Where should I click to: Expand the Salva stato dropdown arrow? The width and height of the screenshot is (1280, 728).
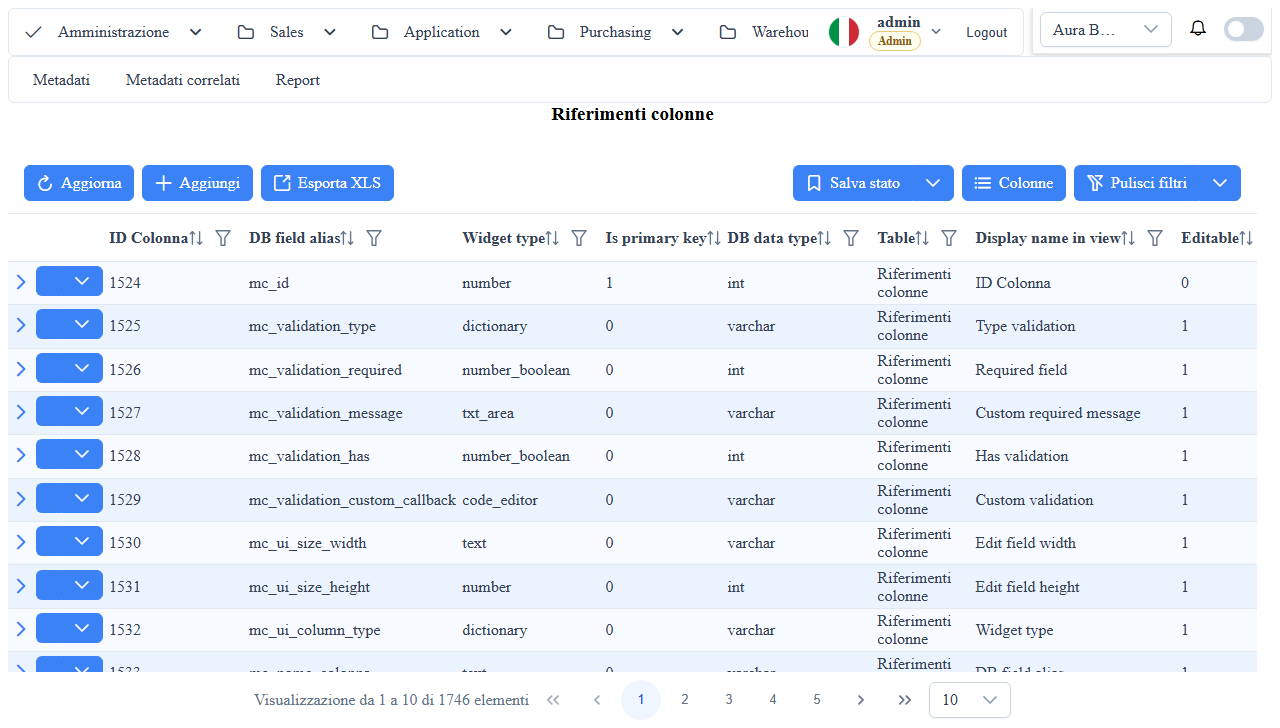(x=933, y=183)
